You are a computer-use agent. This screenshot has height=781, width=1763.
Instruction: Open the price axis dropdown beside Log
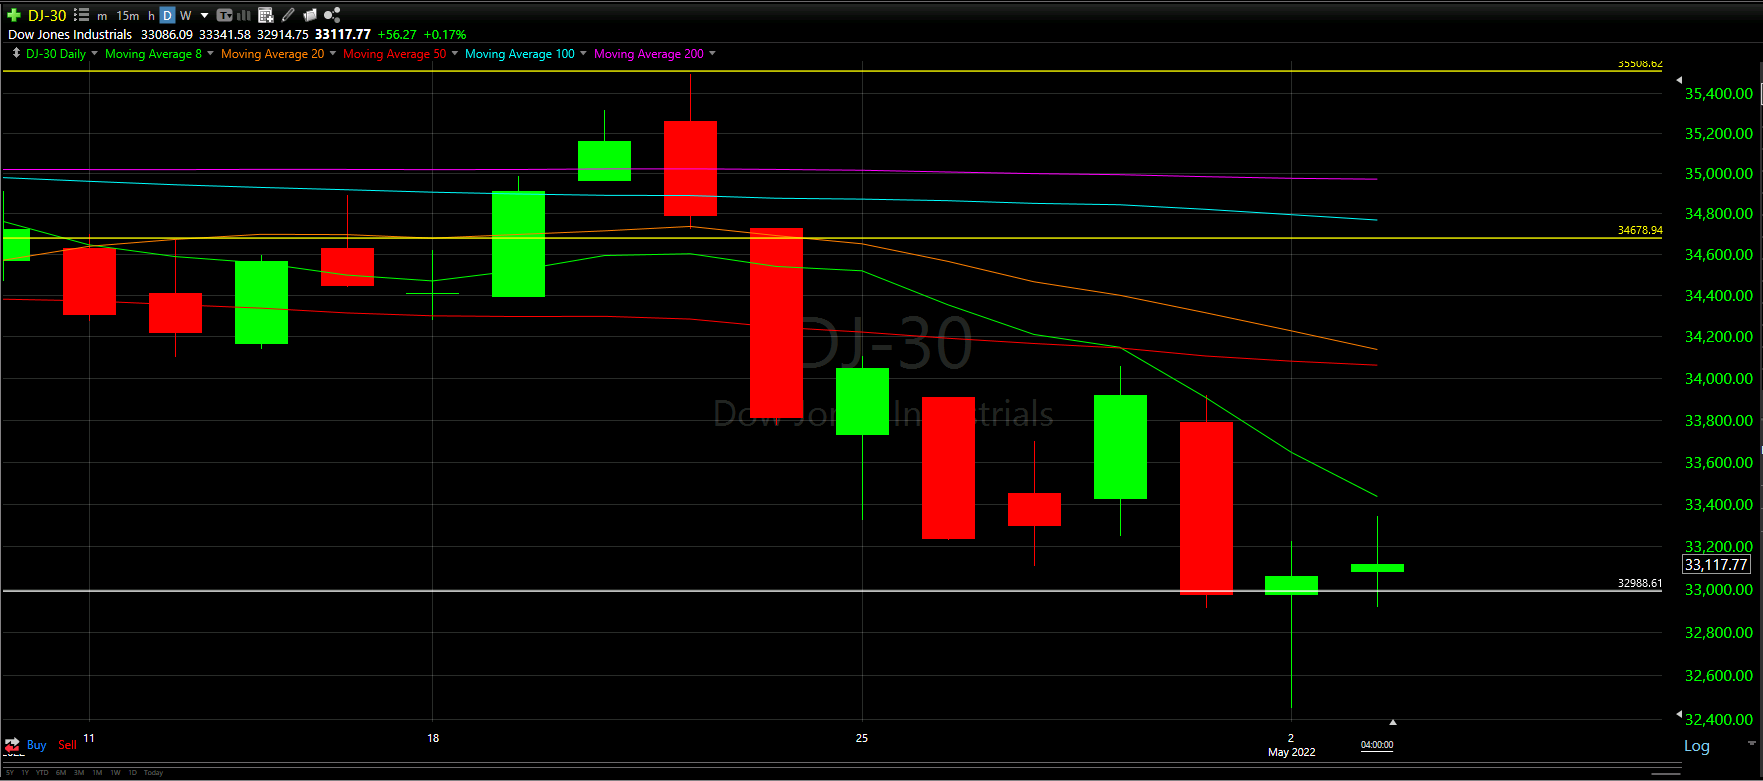pyautogui.click(x=1751, y=744)
